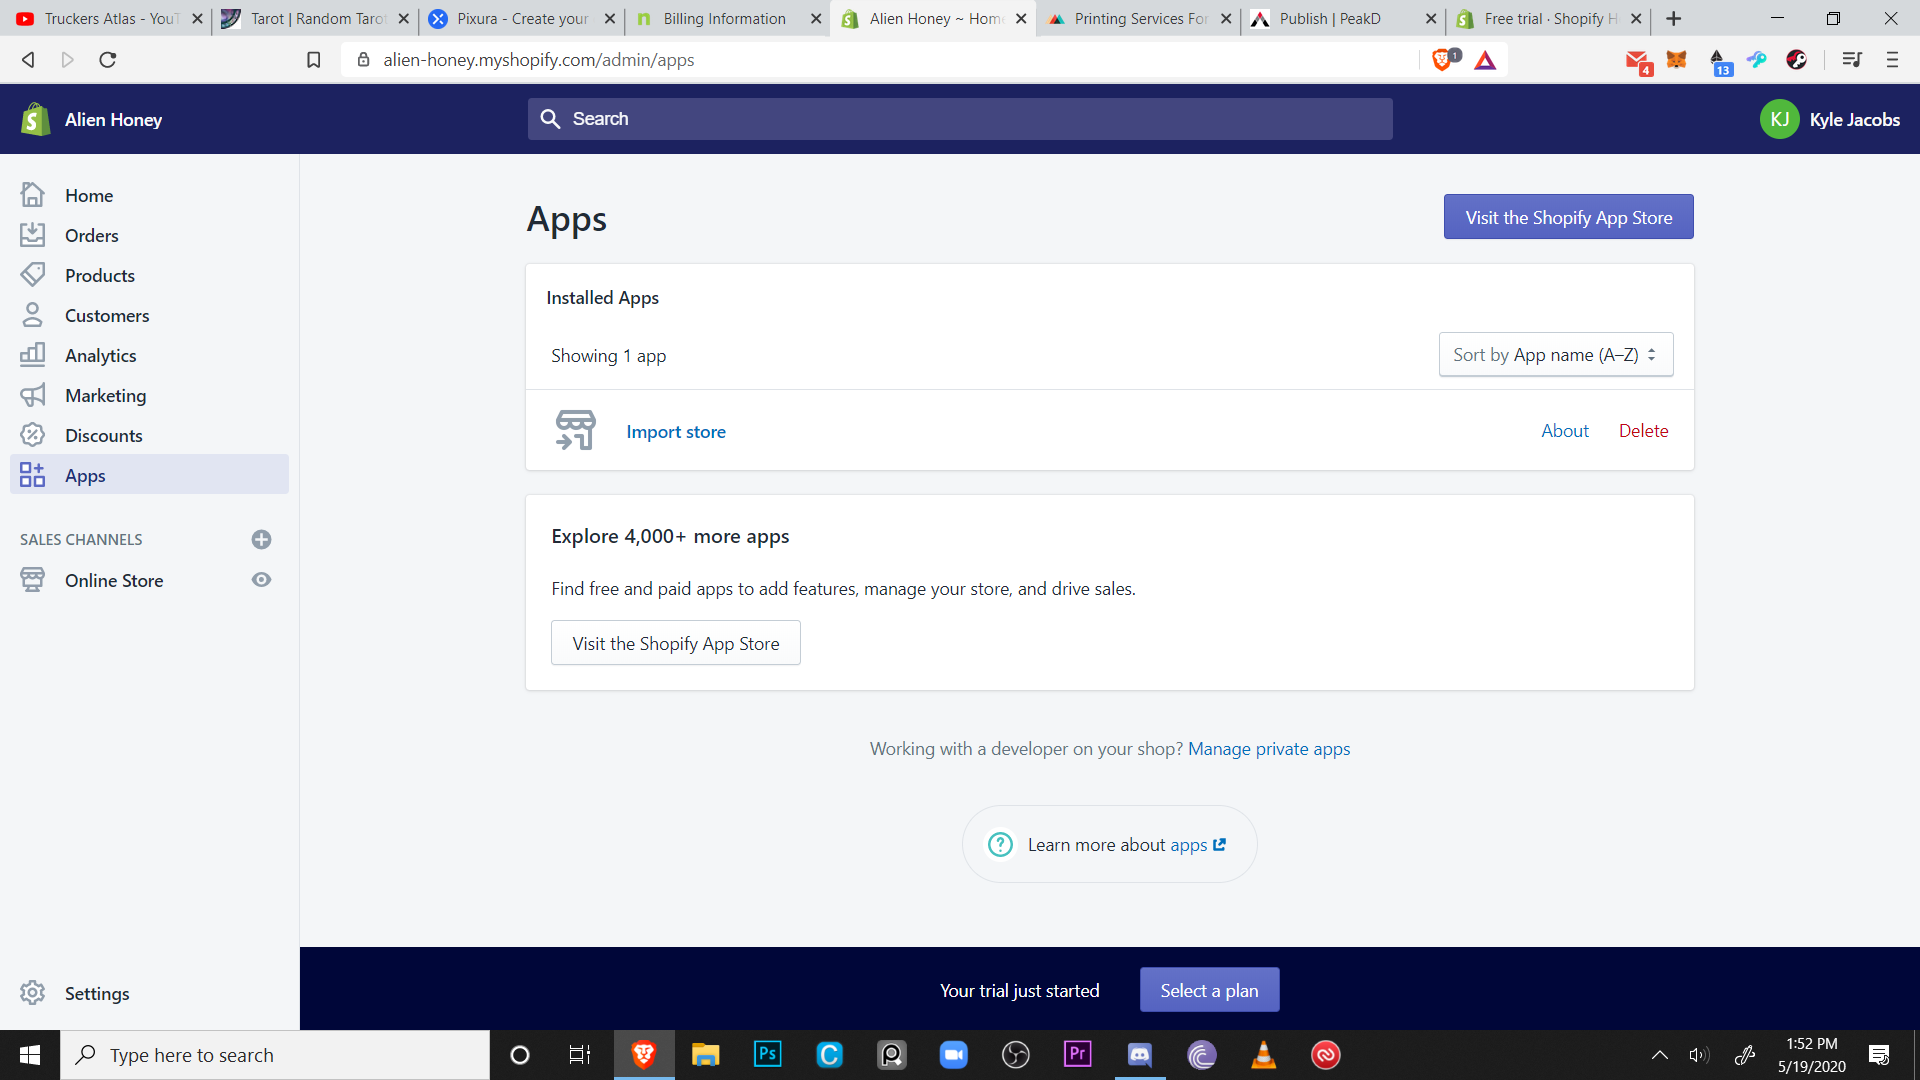Go back with browser back arrow
The height and width of the screenshot is (1080, 1920).
pos(28,60)
